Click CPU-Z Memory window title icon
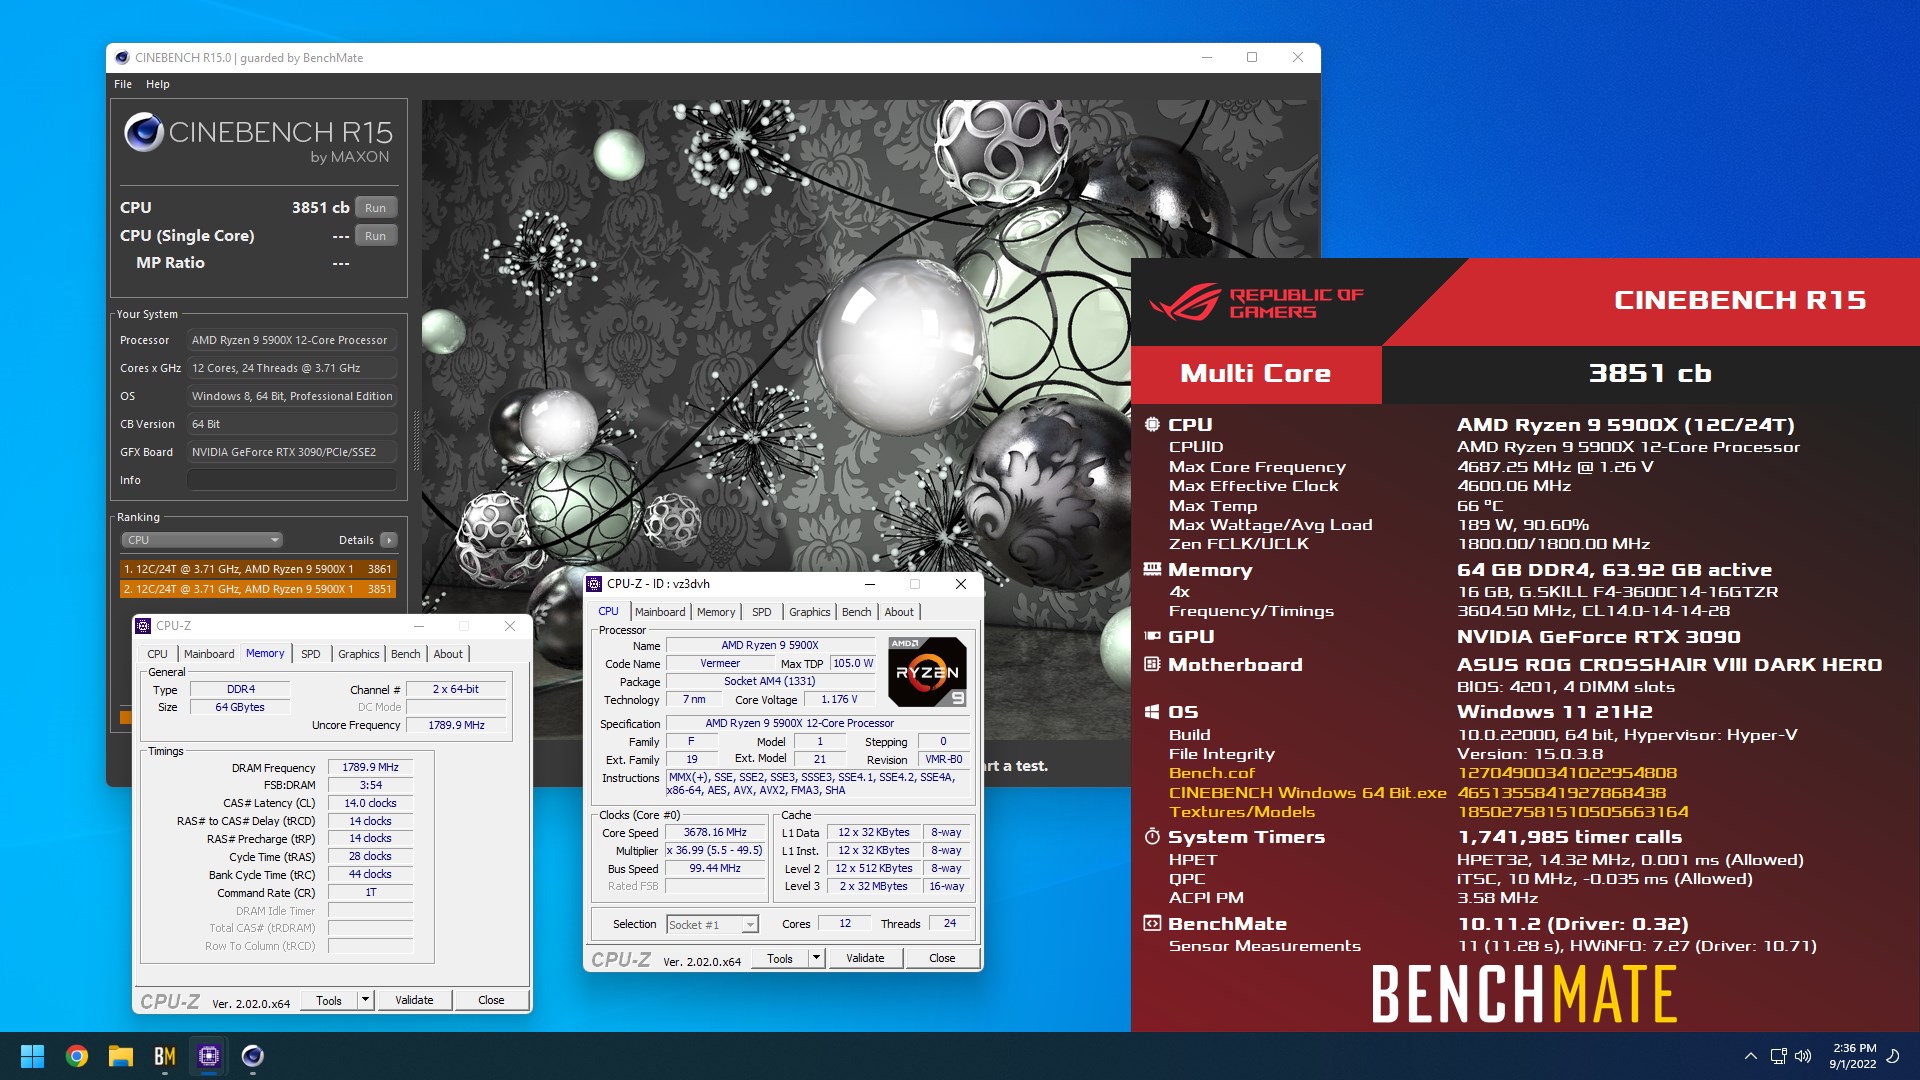The width and height of the screenshot is (1920, 1080). tap(143, 626)
